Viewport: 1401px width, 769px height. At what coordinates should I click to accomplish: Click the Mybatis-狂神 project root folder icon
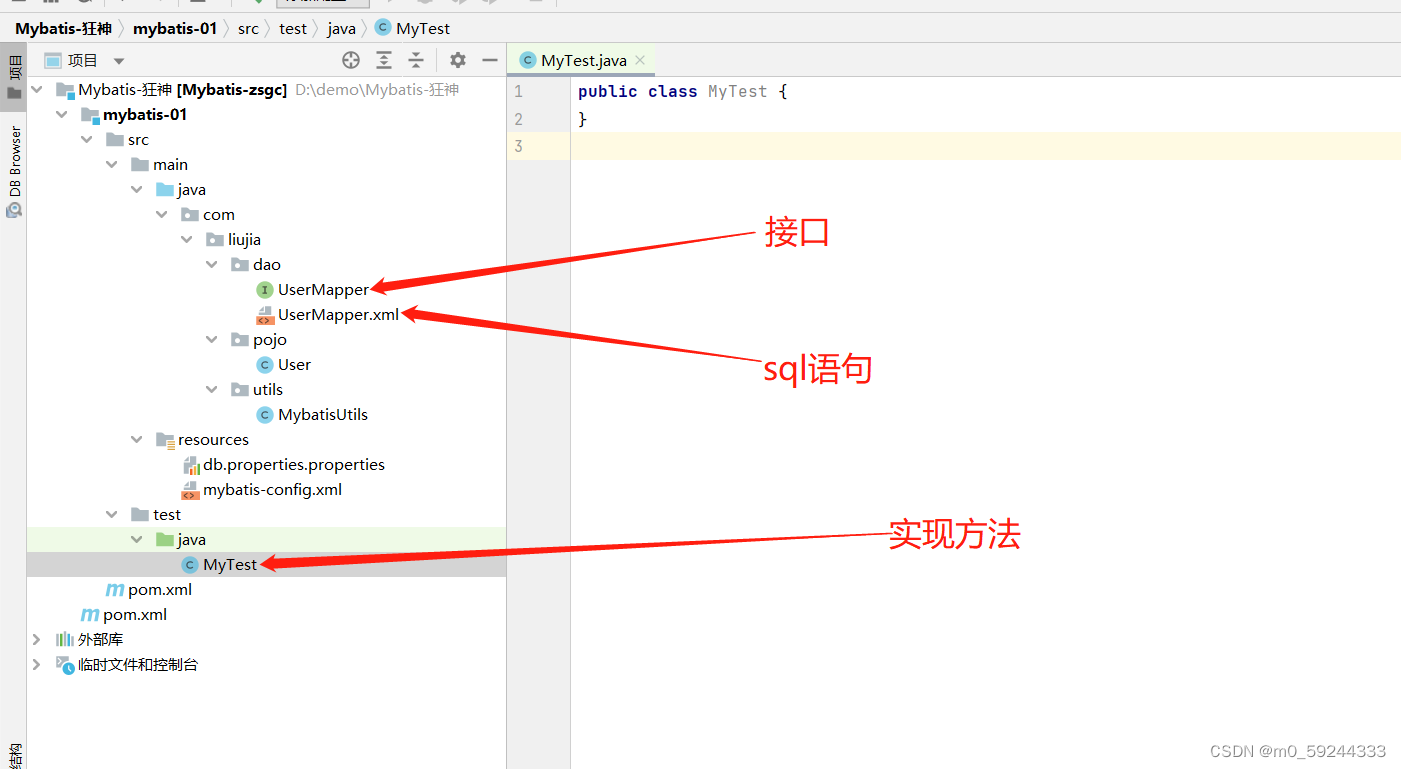pos(65,90)
